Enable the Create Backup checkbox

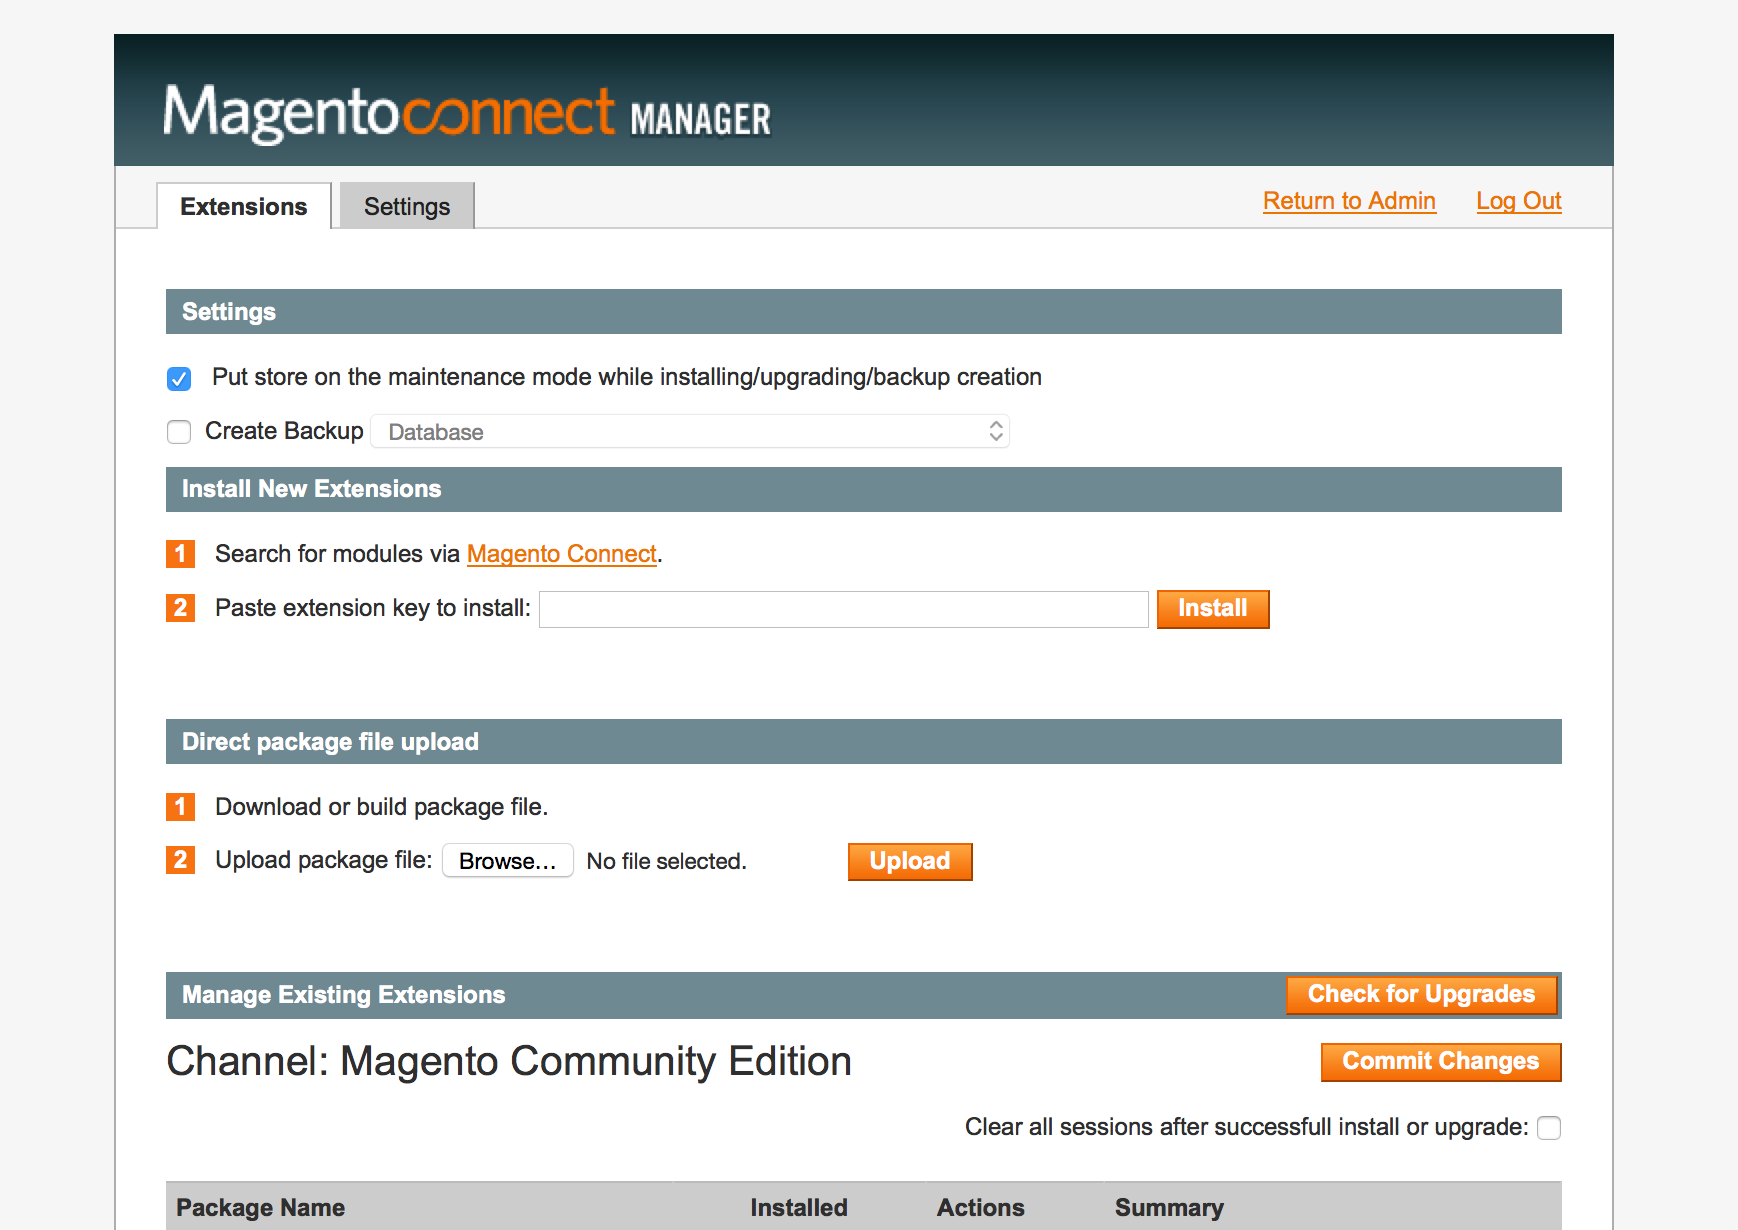[x=179, y=432]
